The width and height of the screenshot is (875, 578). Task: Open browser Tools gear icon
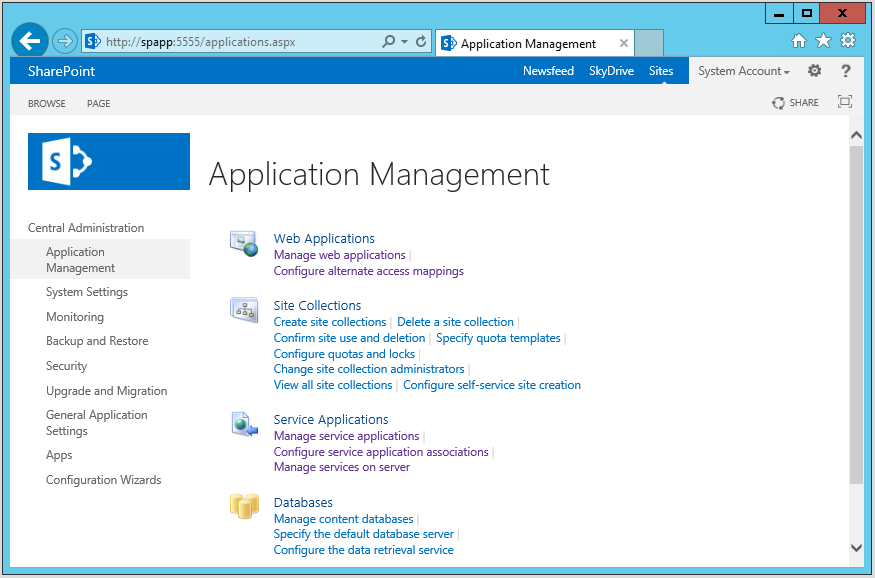(848, 40)
